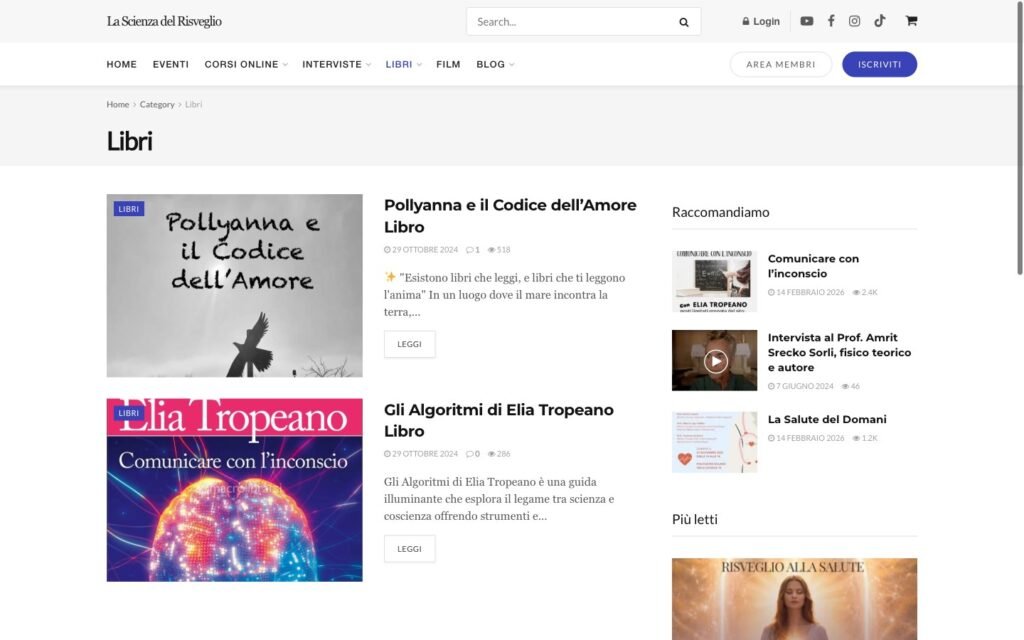Click the Login link with lock icon
This screenshot has height=640, width=1024.
pyautogui.click(x=761, y=22)
